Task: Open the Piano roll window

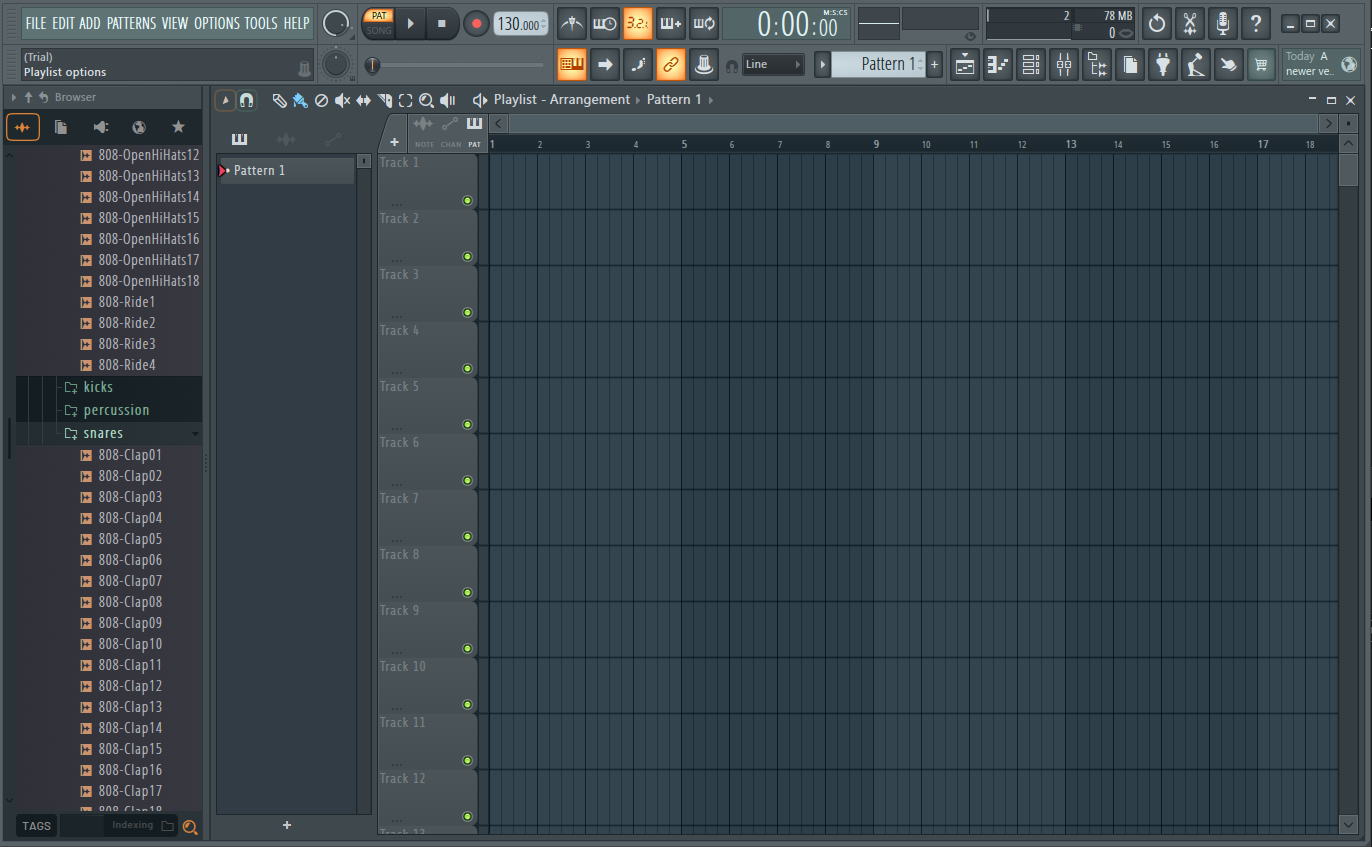Action: 998,65
